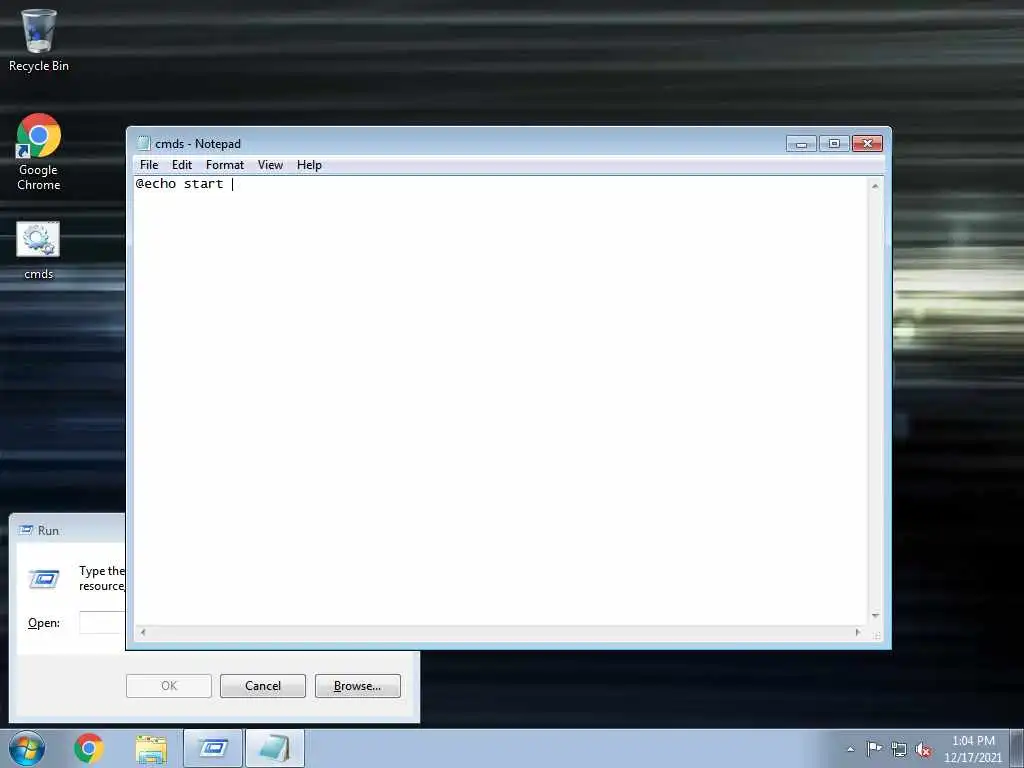
Task: Click the Run program graphic icon
Action: (x=44, y=579)
